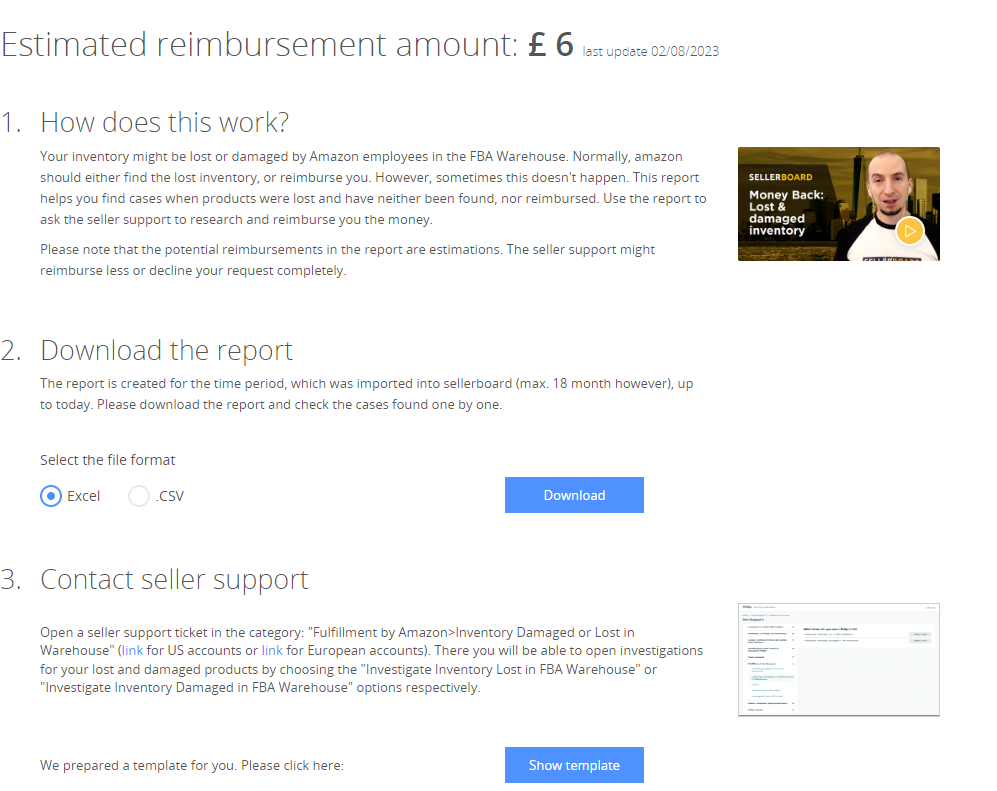The image size is (997, 791).
Task: Click the presenter's face in the video thumbnail
Action: 886,180
